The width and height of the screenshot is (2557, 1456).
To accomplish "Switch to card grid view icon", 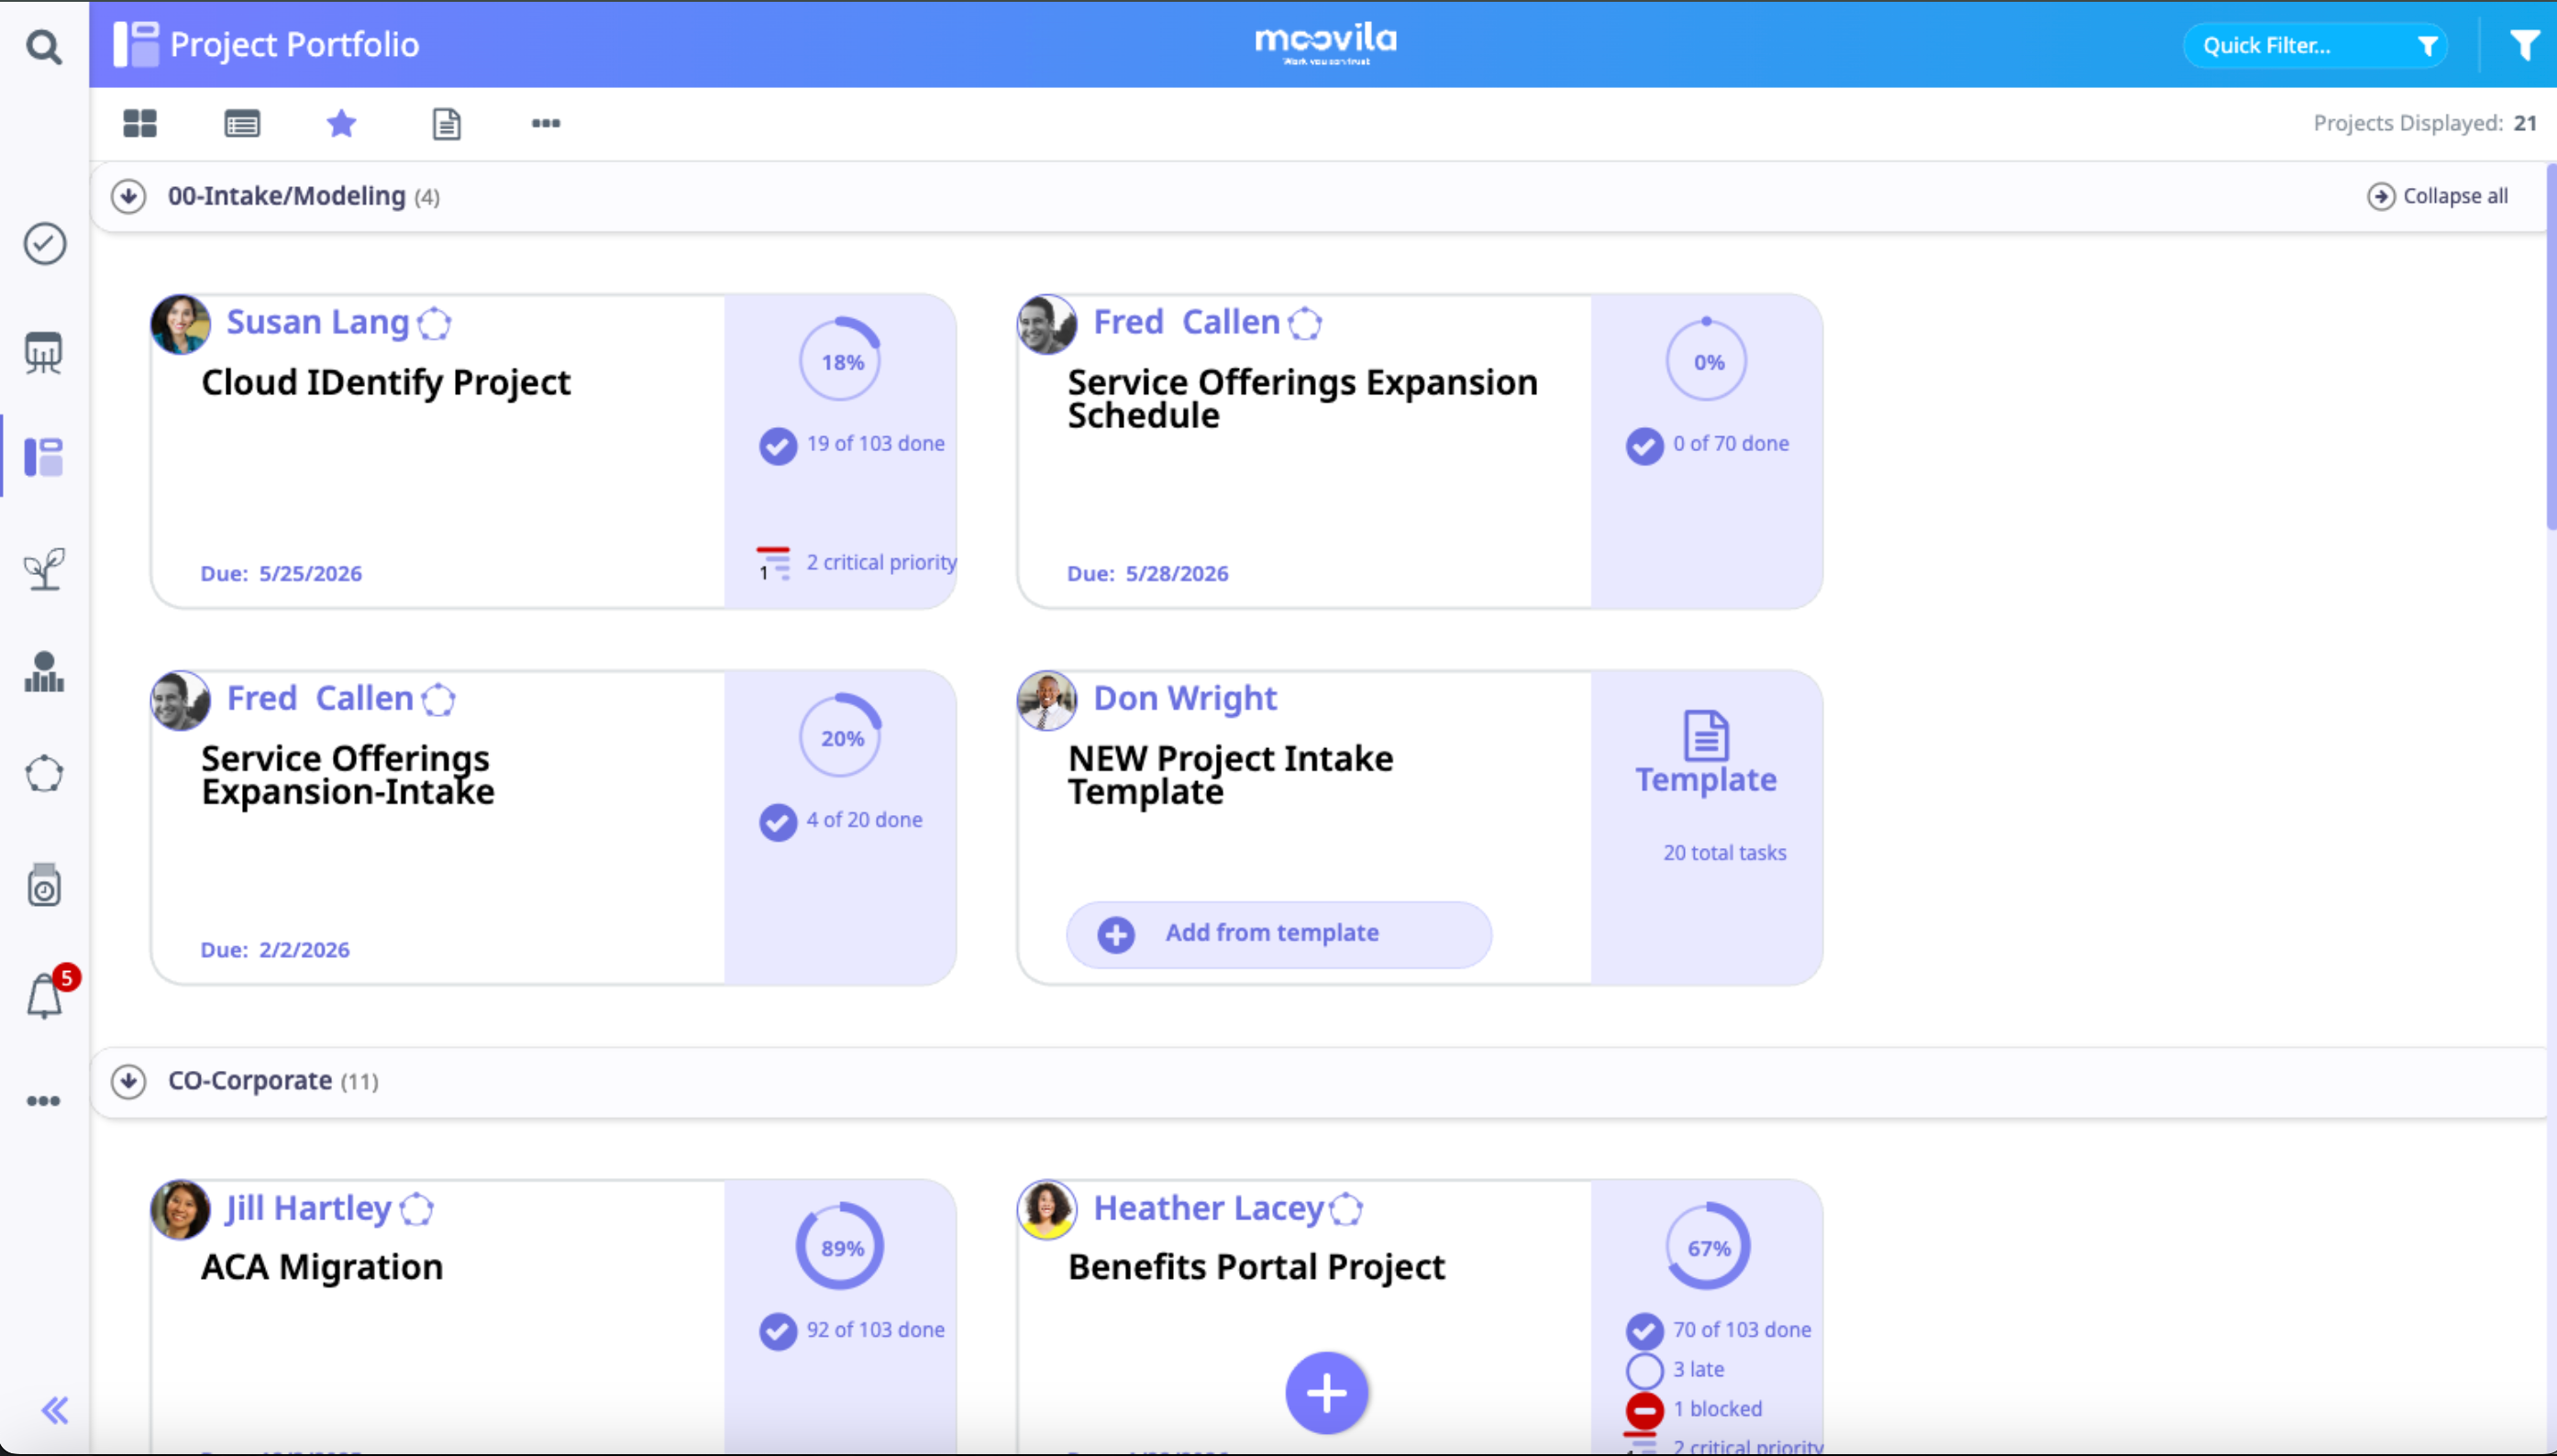I will 140,123.
